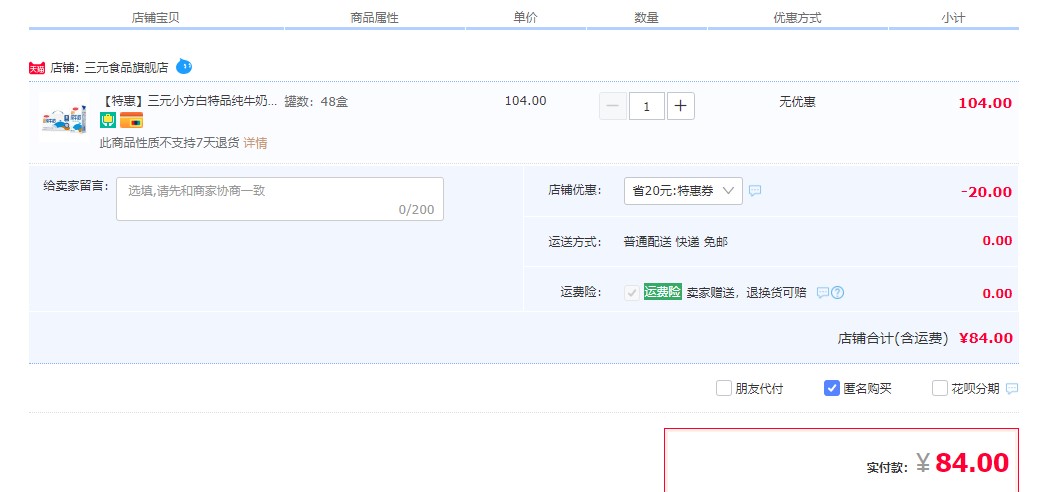
Task: Click the comment icon beside 退换货可赔
Action: [x=822, y=293]
